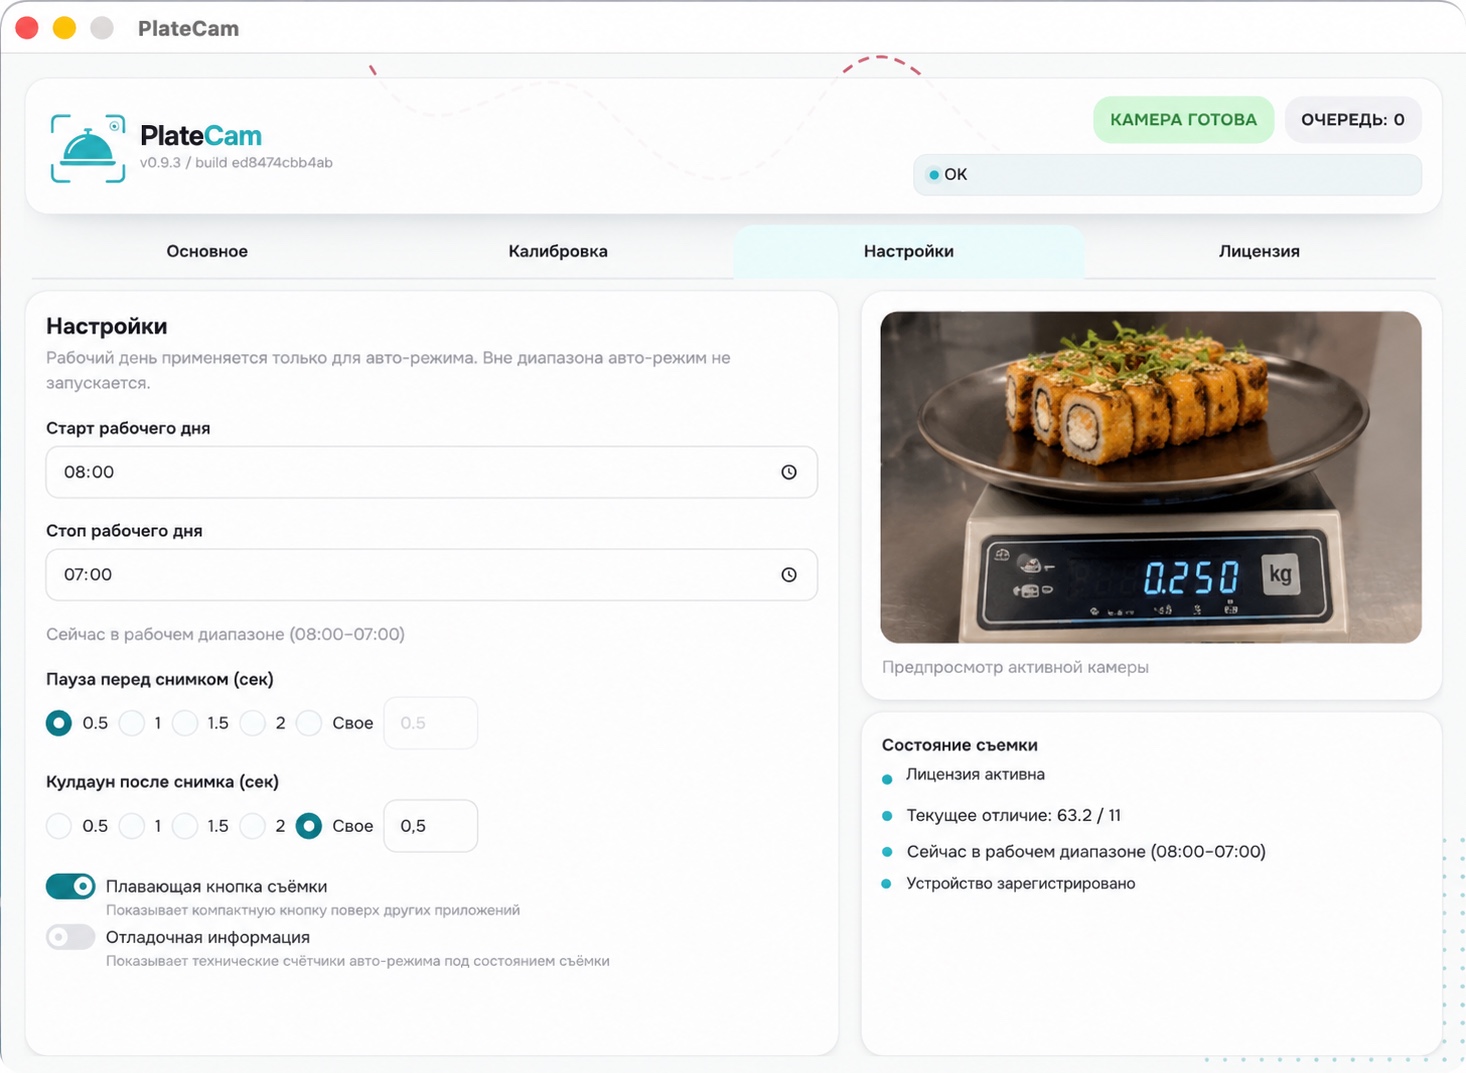Choose Свое option for Пауза перед снимком
This screenshot has height=1073, width=1466.
click(309, 723)
